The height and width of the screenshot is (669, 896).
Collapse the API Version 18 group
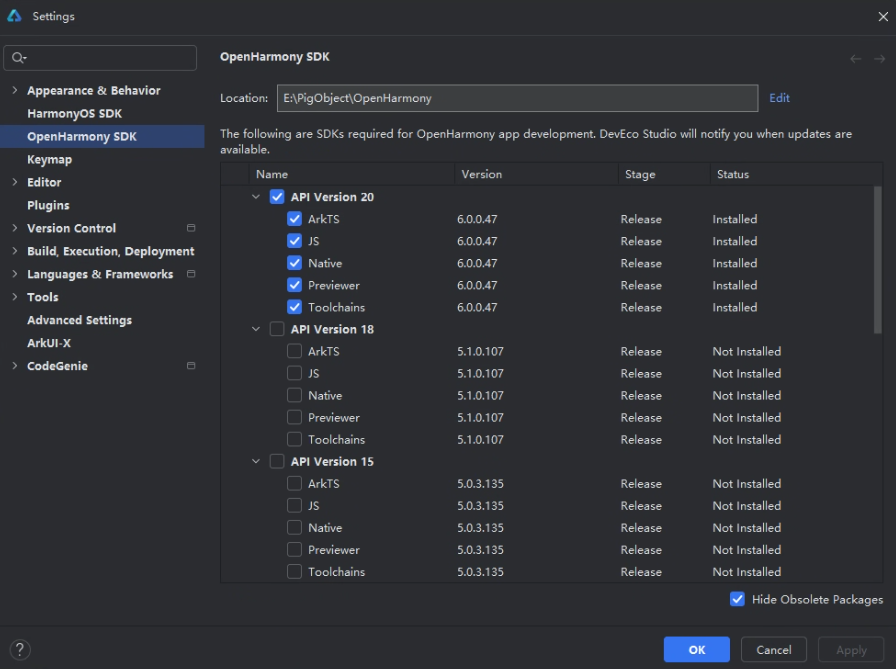[x=256, y=329]
